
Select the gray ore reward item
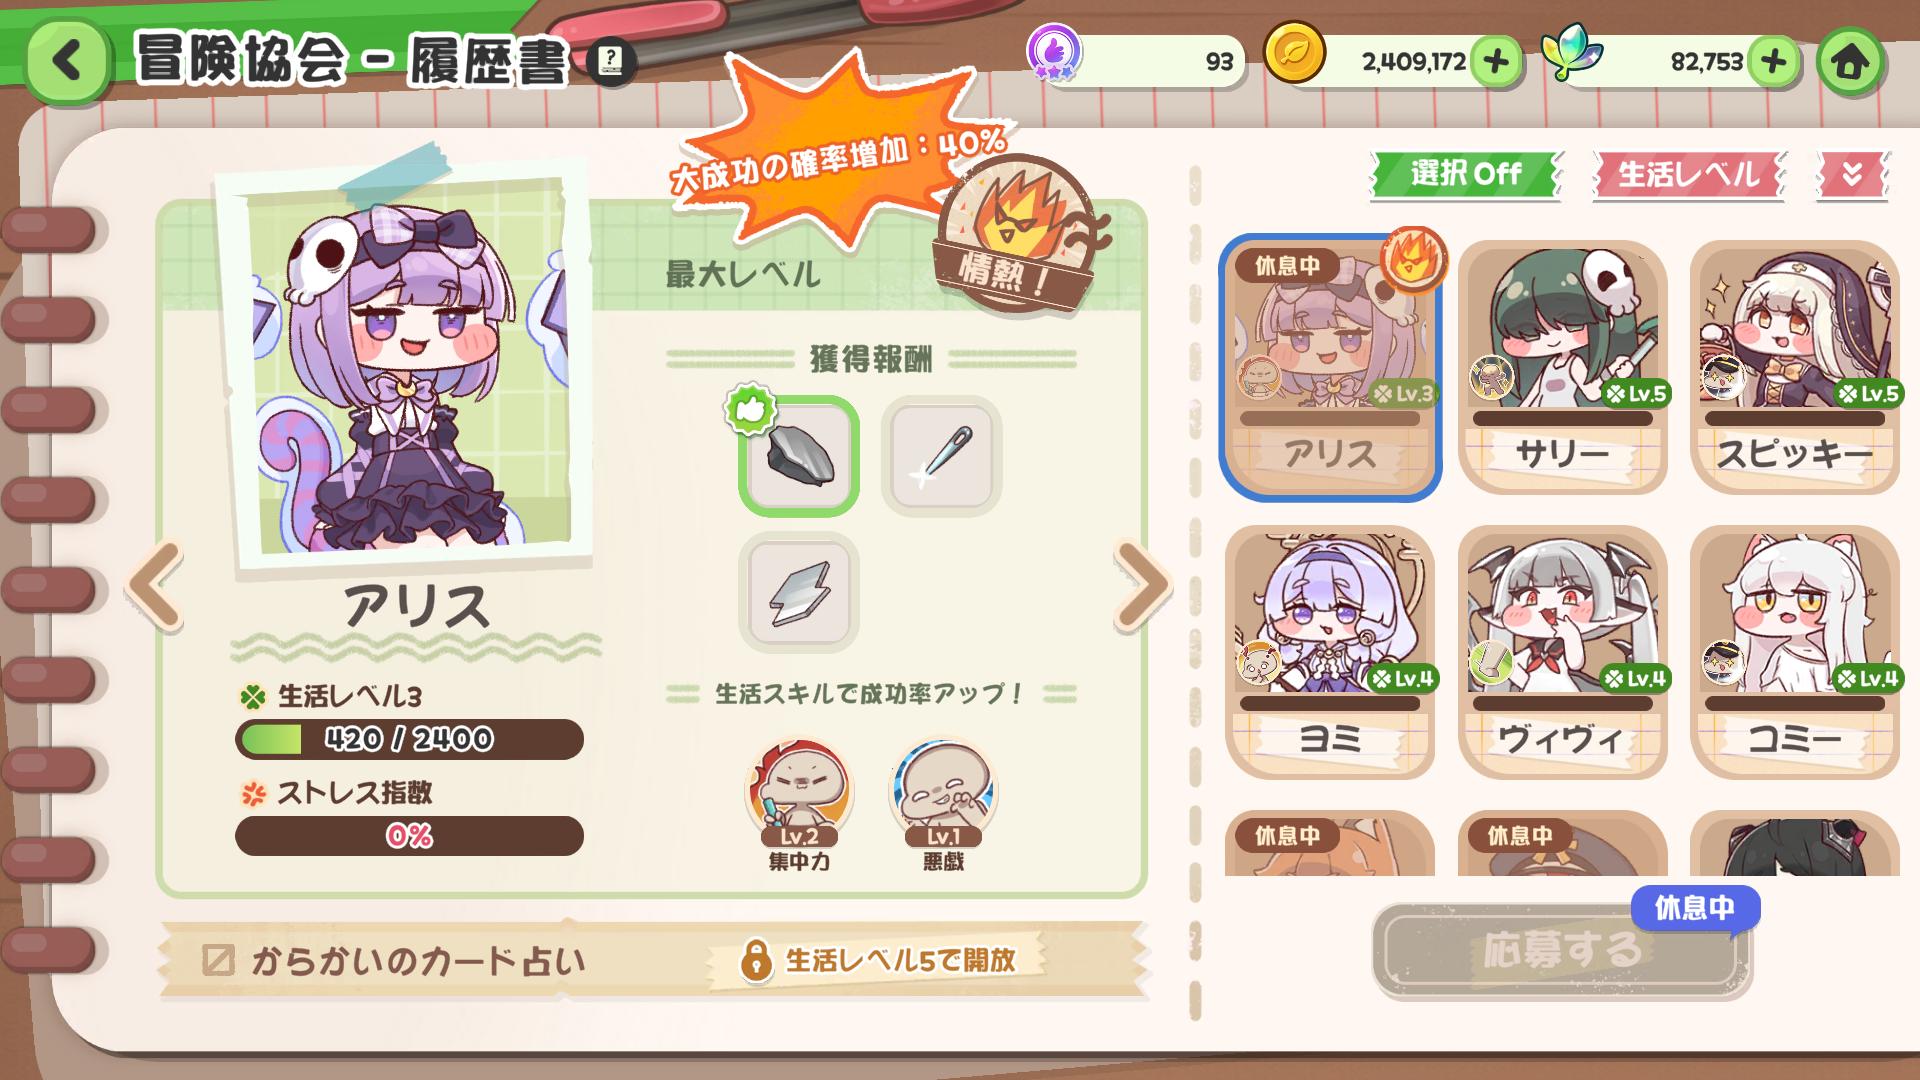[799, 457]
